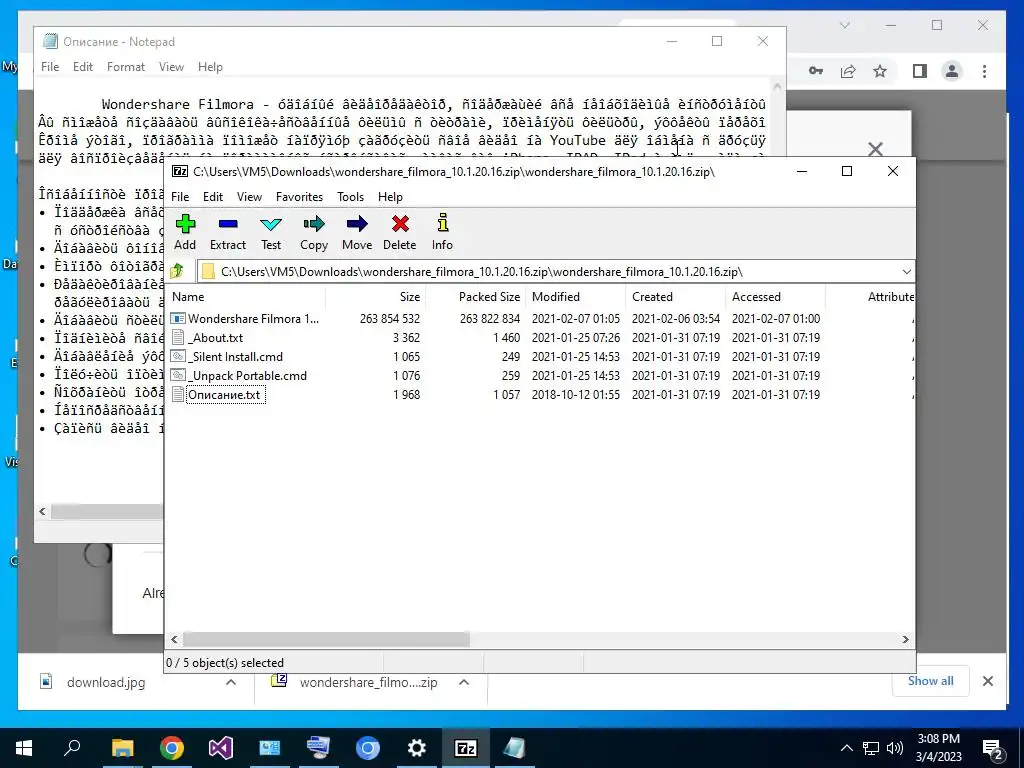Click Show all downloads button
Image resolution: width=1024 pixels, height=768 pixels.
pos(930,681)
